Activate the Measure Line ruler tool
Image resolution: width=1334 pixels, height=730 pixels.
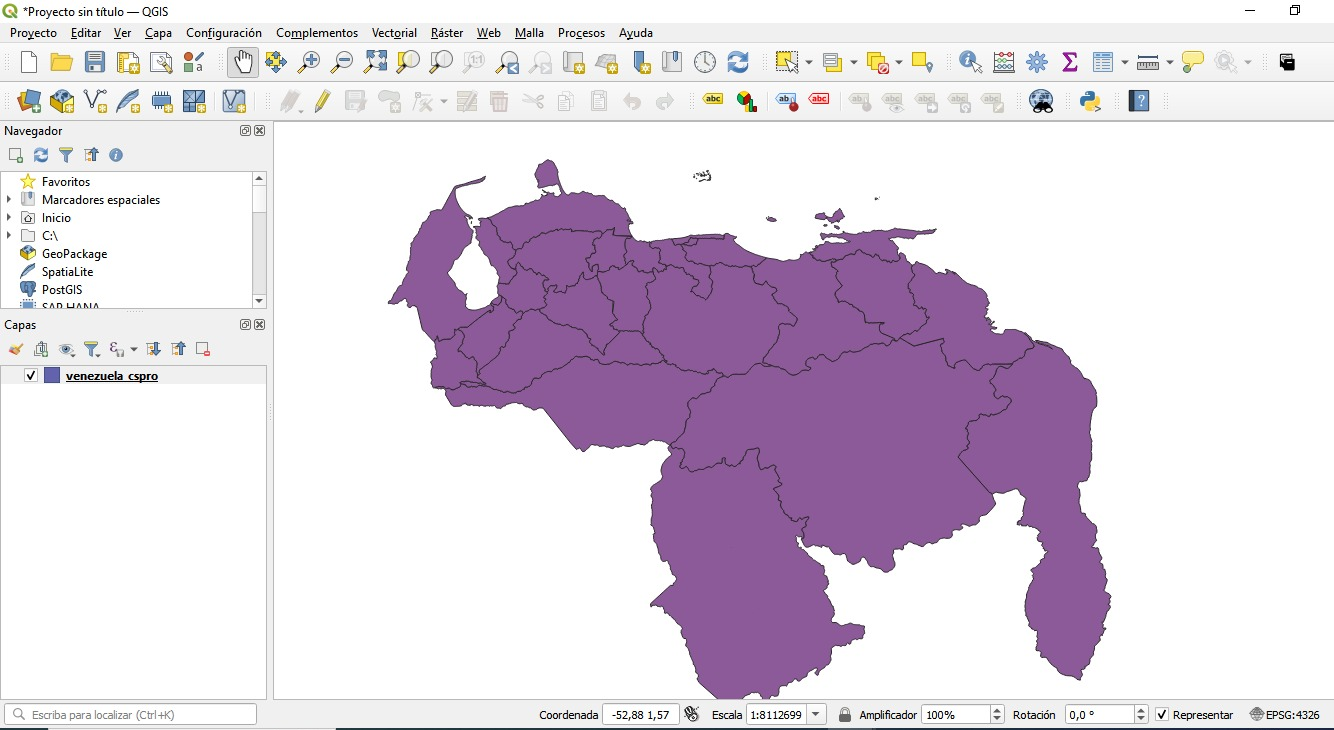(1148, 62)
